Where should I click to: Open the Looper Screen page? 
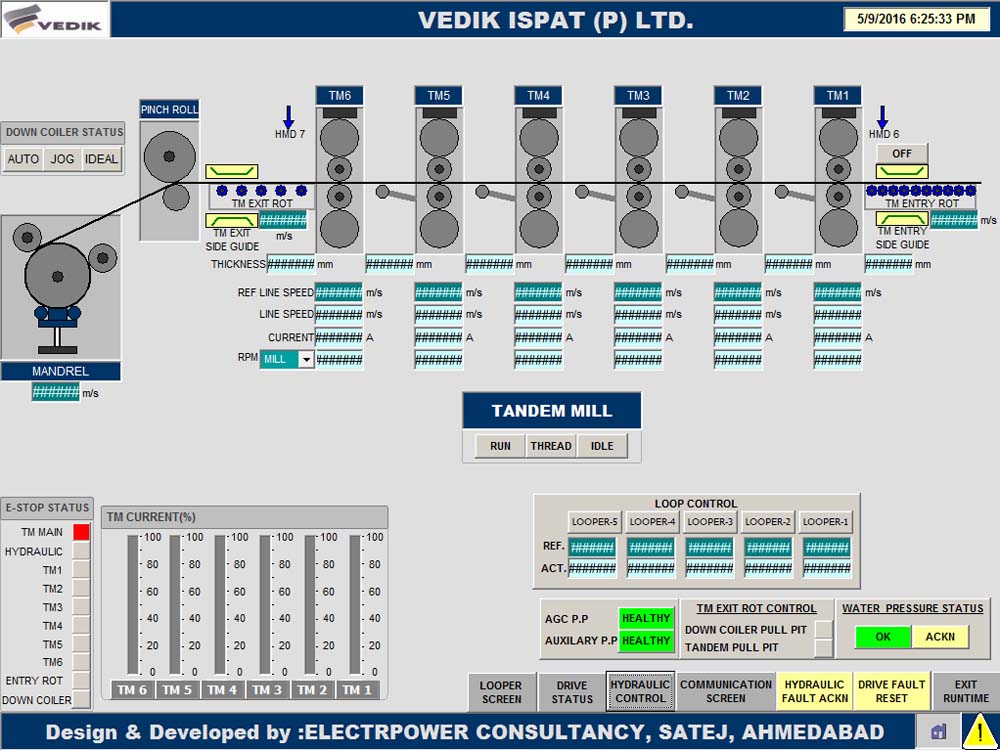tap(501, 692)
